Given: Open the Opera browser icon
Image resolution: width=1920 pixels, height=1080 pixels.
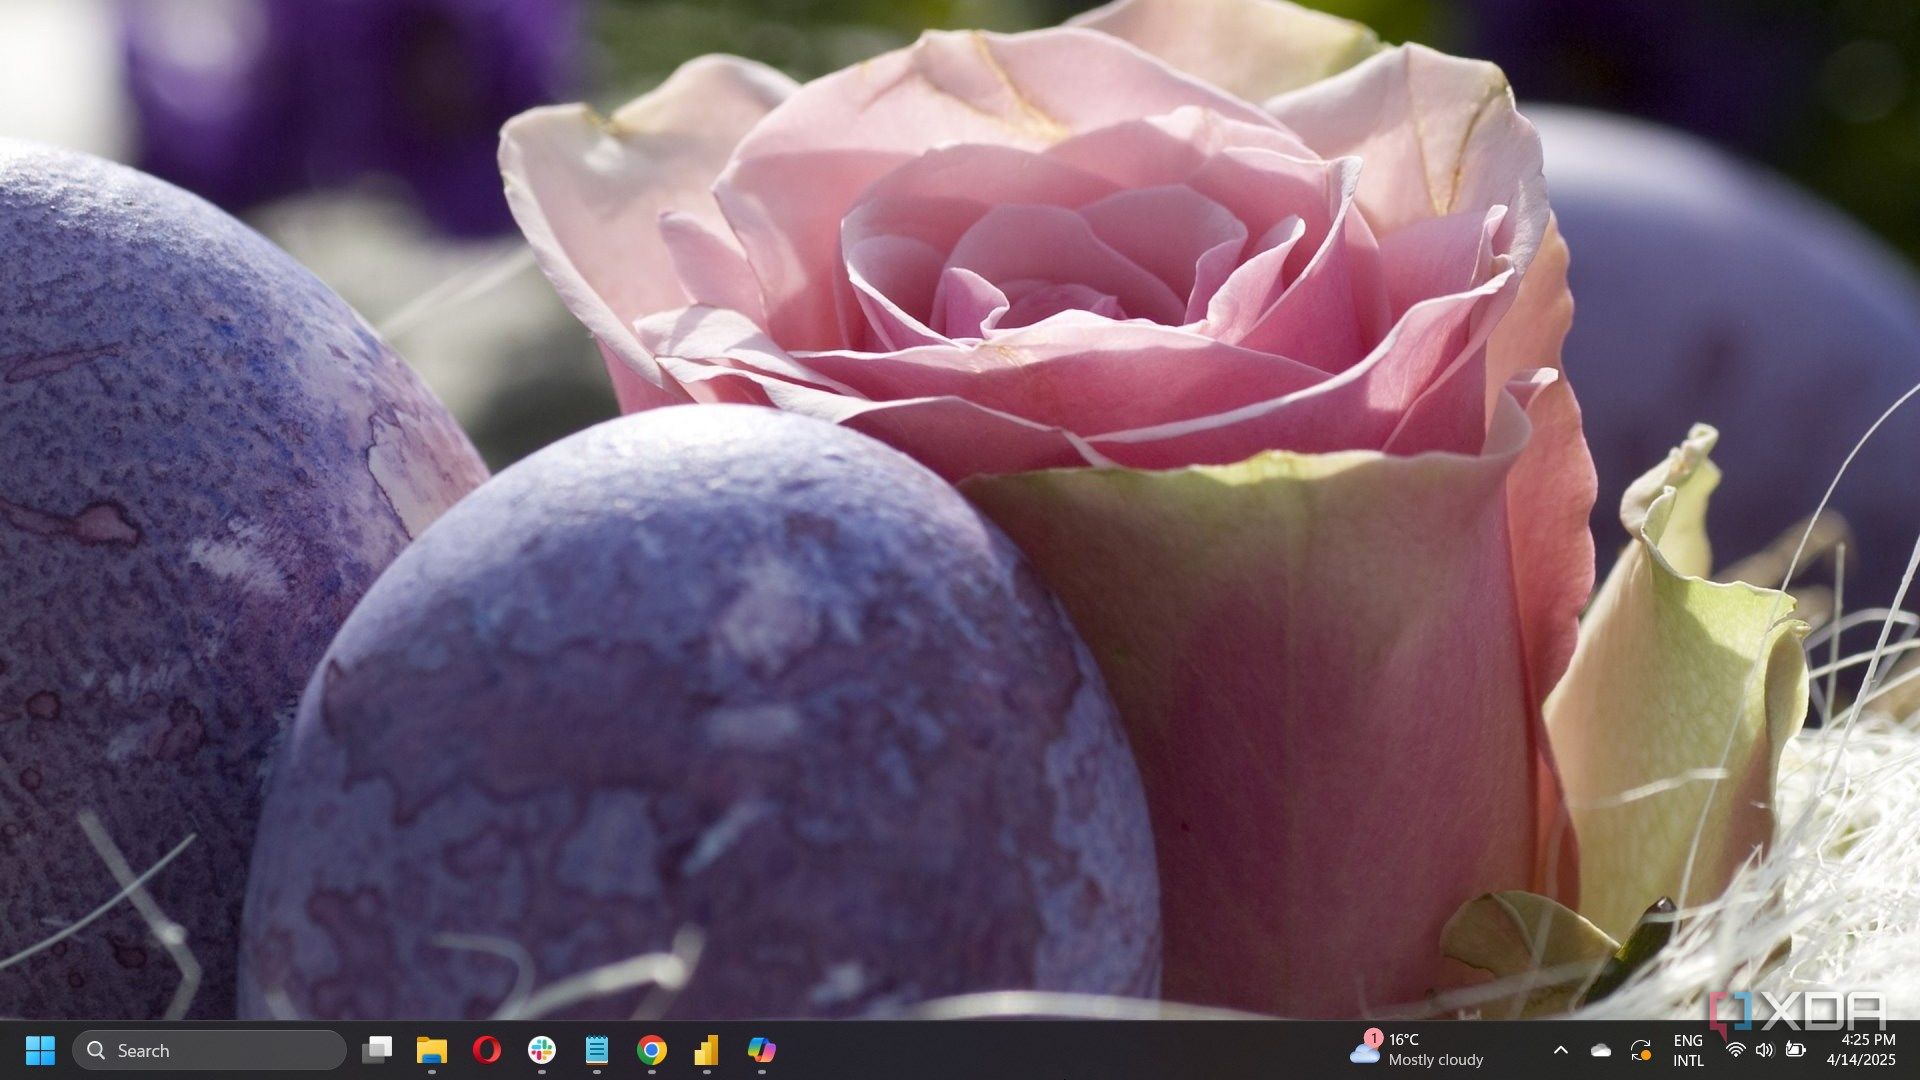Looking at the screenshot, I should point(487,1050).
